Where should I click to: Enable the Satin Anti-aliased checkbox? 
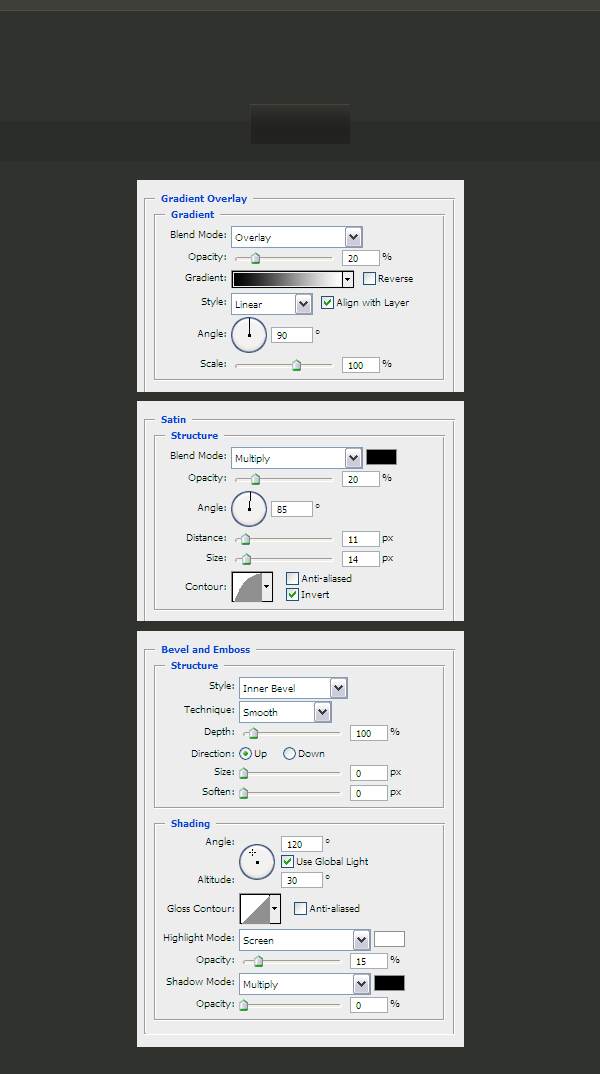coord(292,578)
